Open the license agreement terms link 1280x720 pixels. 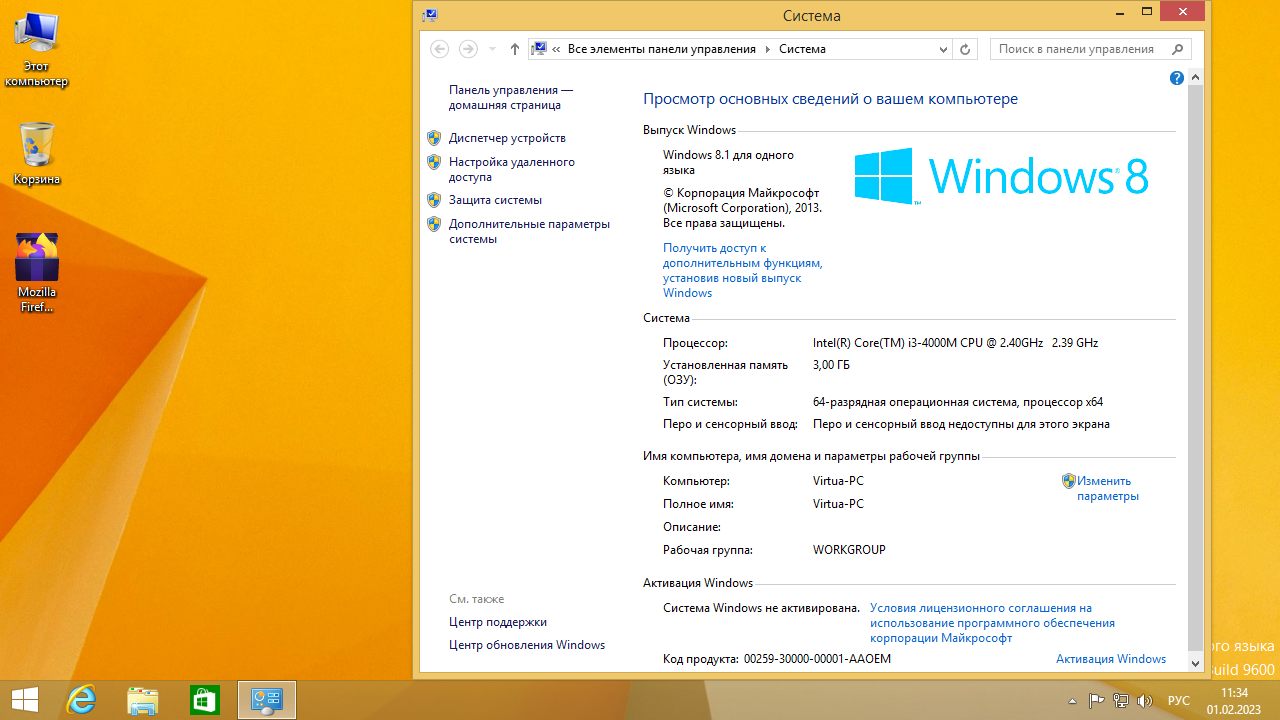992,622
